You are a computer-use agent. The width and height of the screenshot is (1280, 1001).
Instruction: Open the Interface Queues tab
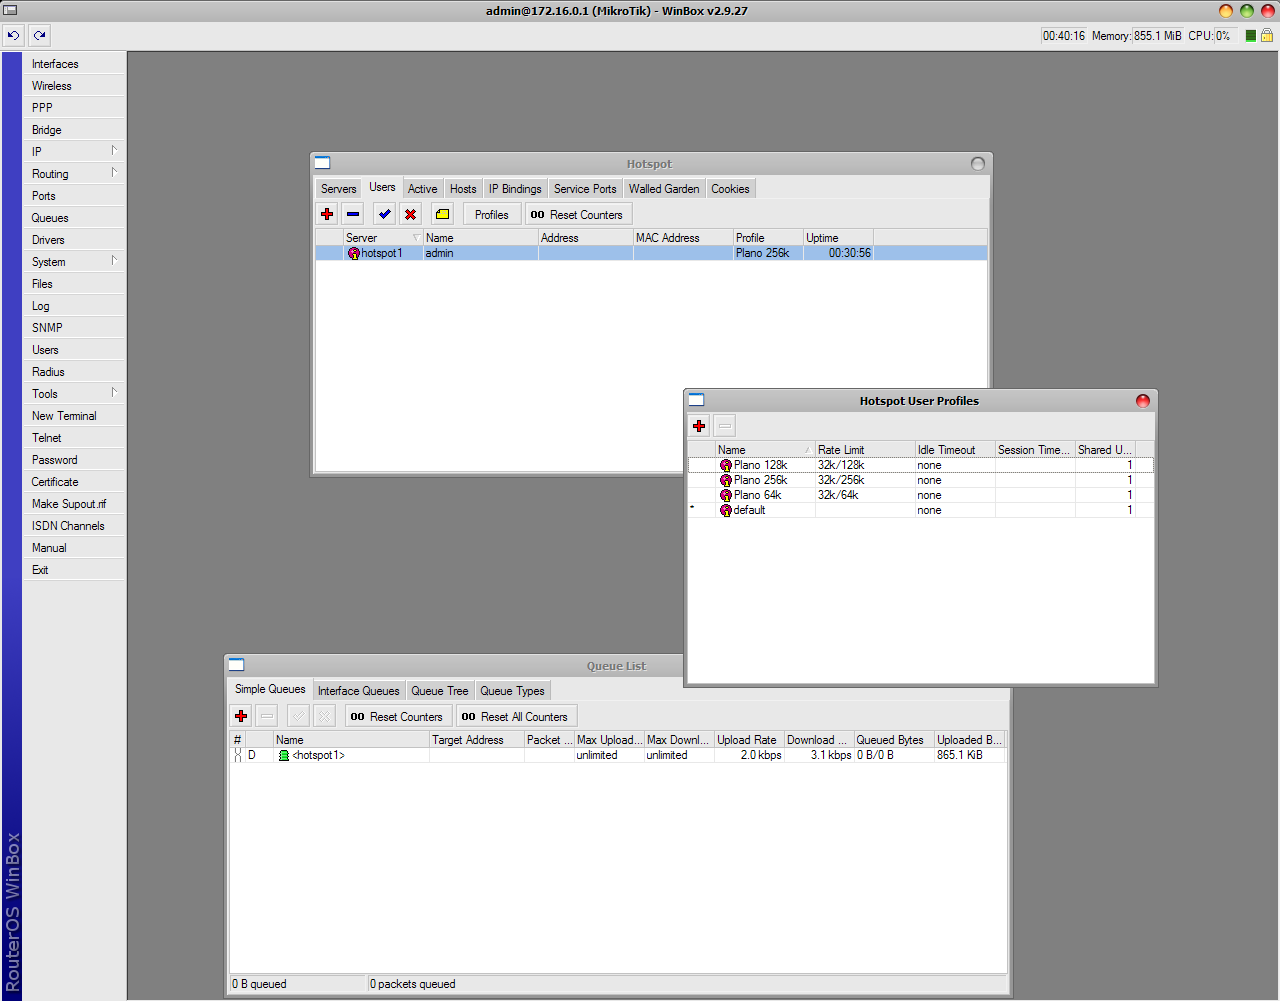tap(358, 691)
